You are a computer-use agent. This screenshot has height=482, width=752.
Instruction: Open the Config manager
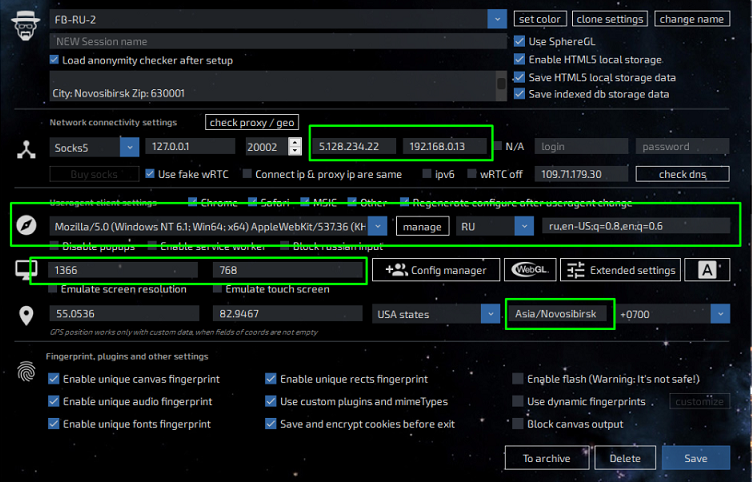pyautogui.click(x=436, y=270)
